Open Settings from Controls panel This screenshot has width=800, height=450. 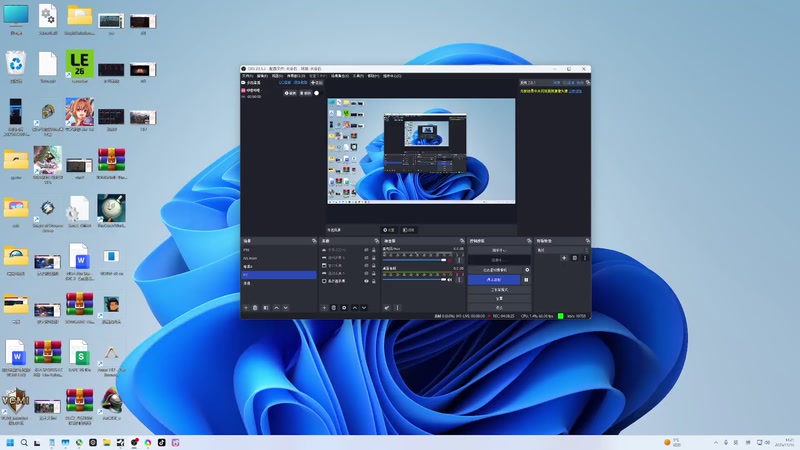pos(499,298)
